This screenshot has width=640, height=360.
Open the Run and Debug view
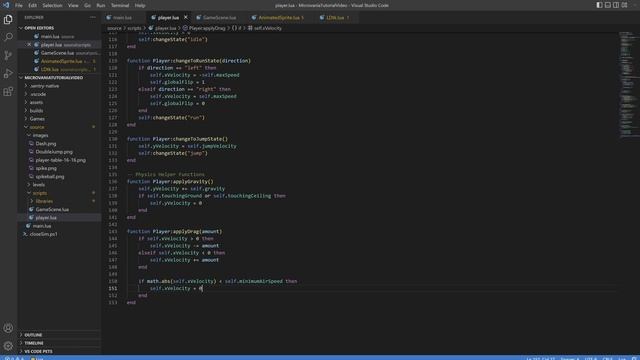[x=8, y=73]
